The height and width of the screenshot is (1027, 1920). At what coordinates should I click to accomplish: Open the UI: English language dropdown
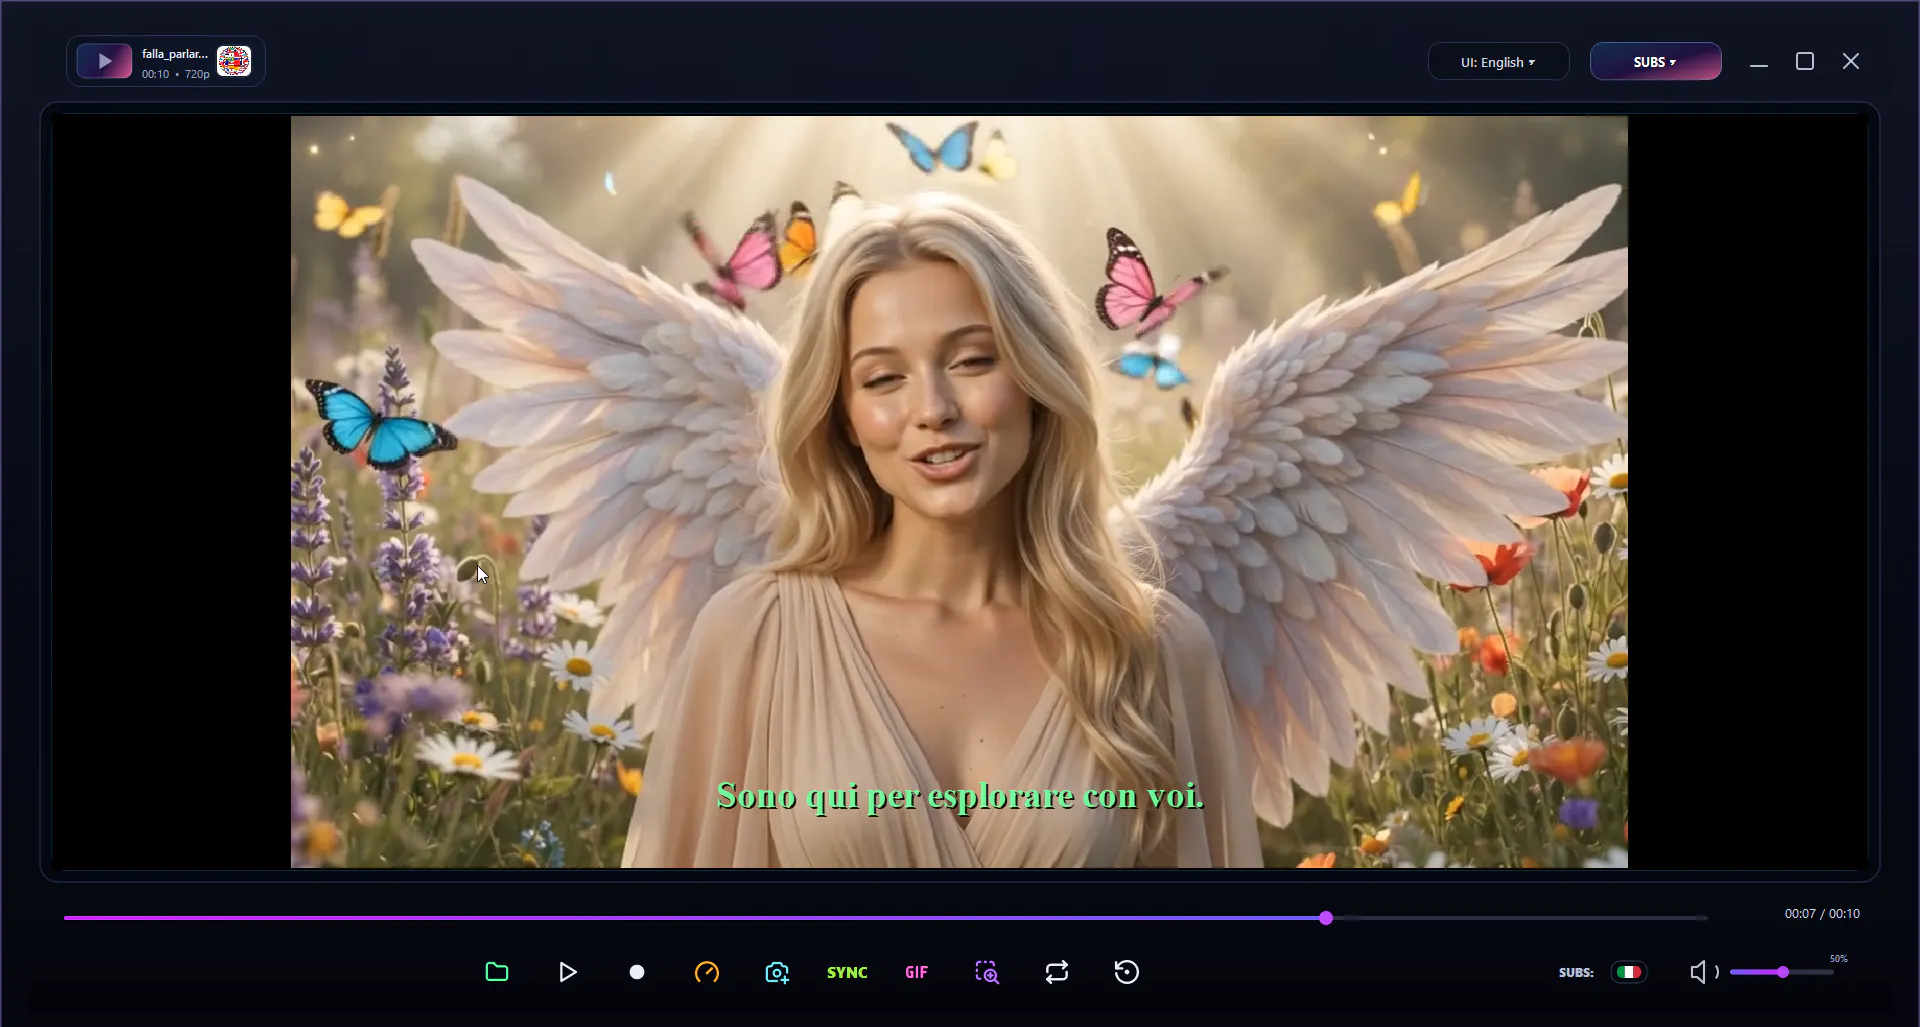[1498, 62]
